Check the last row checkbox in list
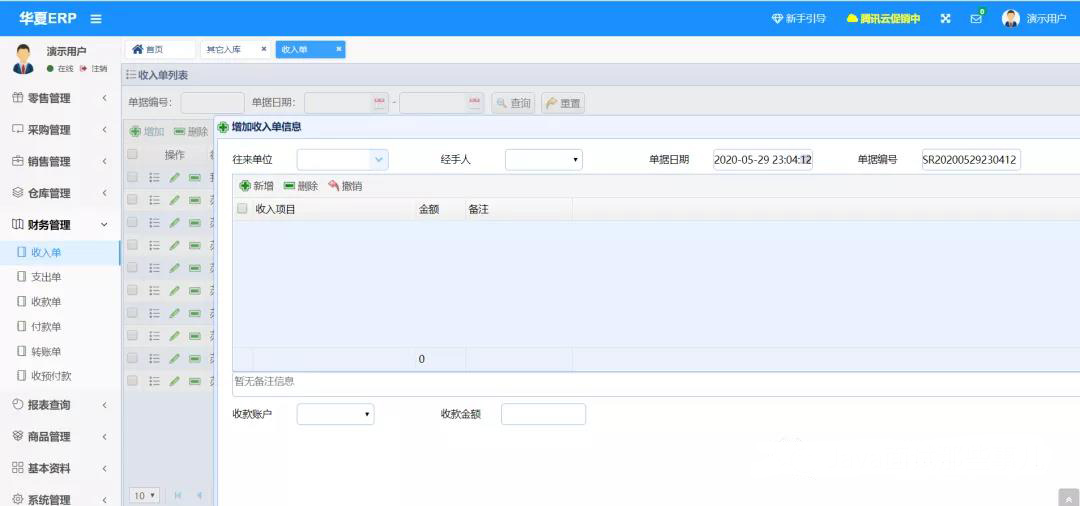 tap(132, 380)
